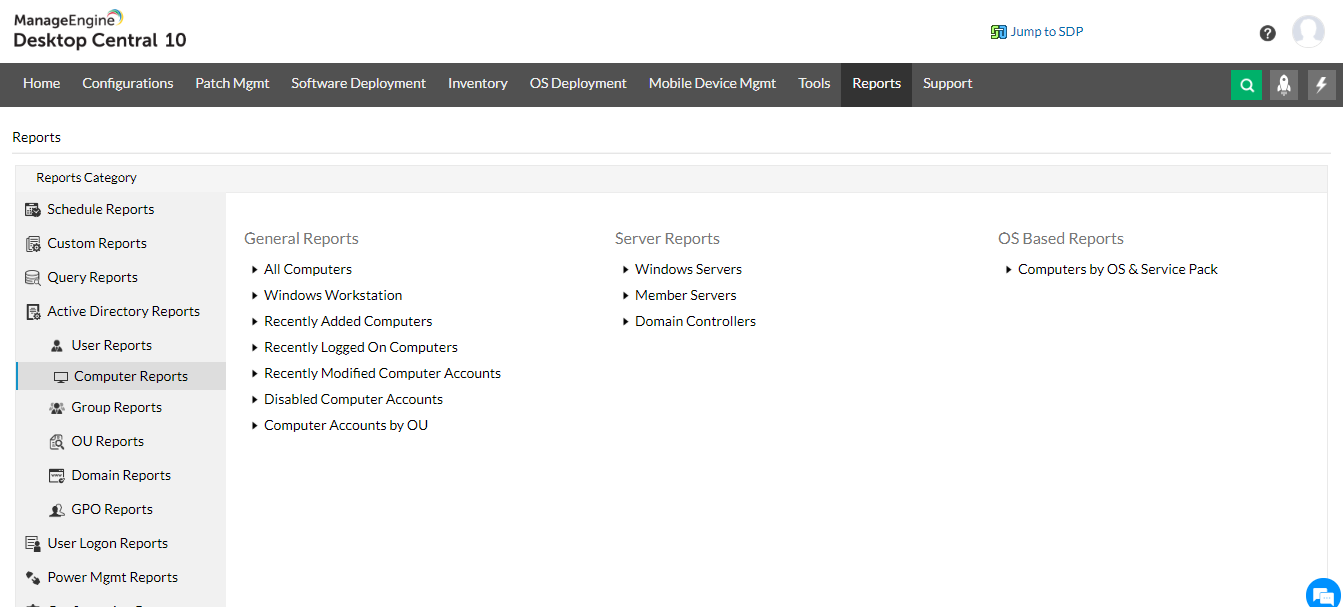Image resolution: width=1343 pixels, height=607 pixels.
Task: Click the Schedule Reports icon
Action: (x=32, y=210)
